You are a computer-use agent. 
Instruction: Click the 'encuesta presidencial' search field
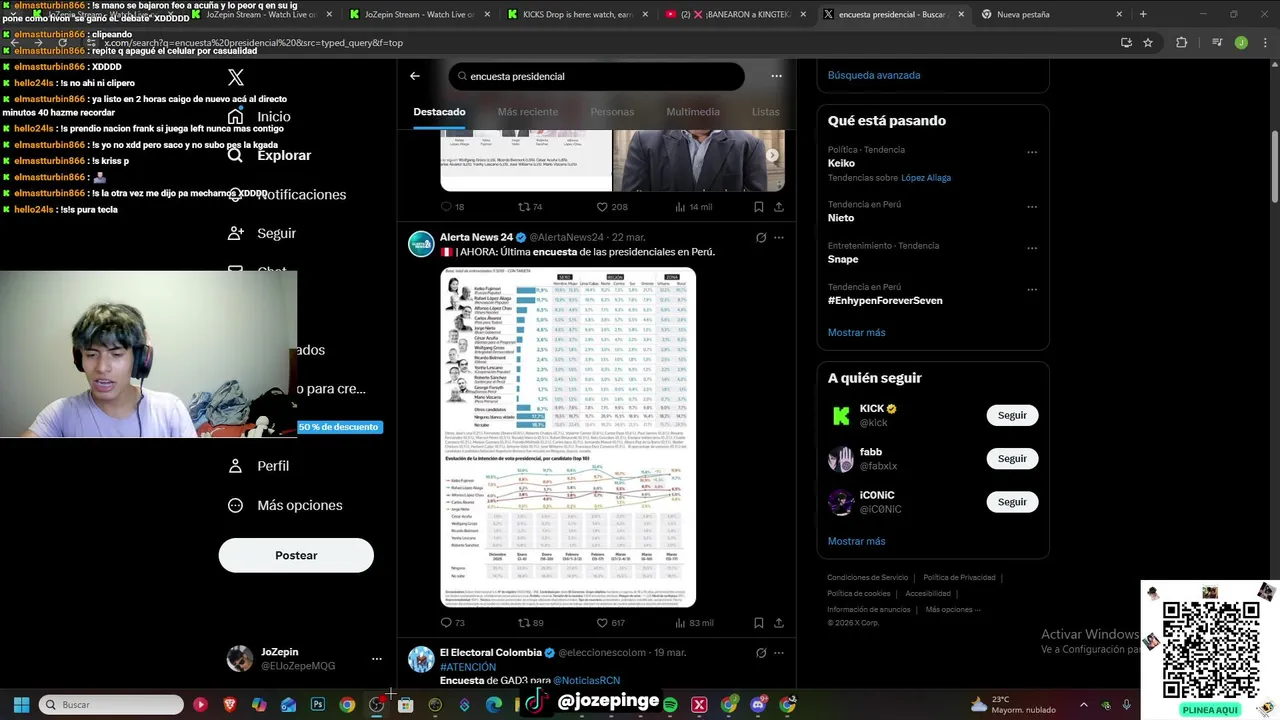(597, 76)
